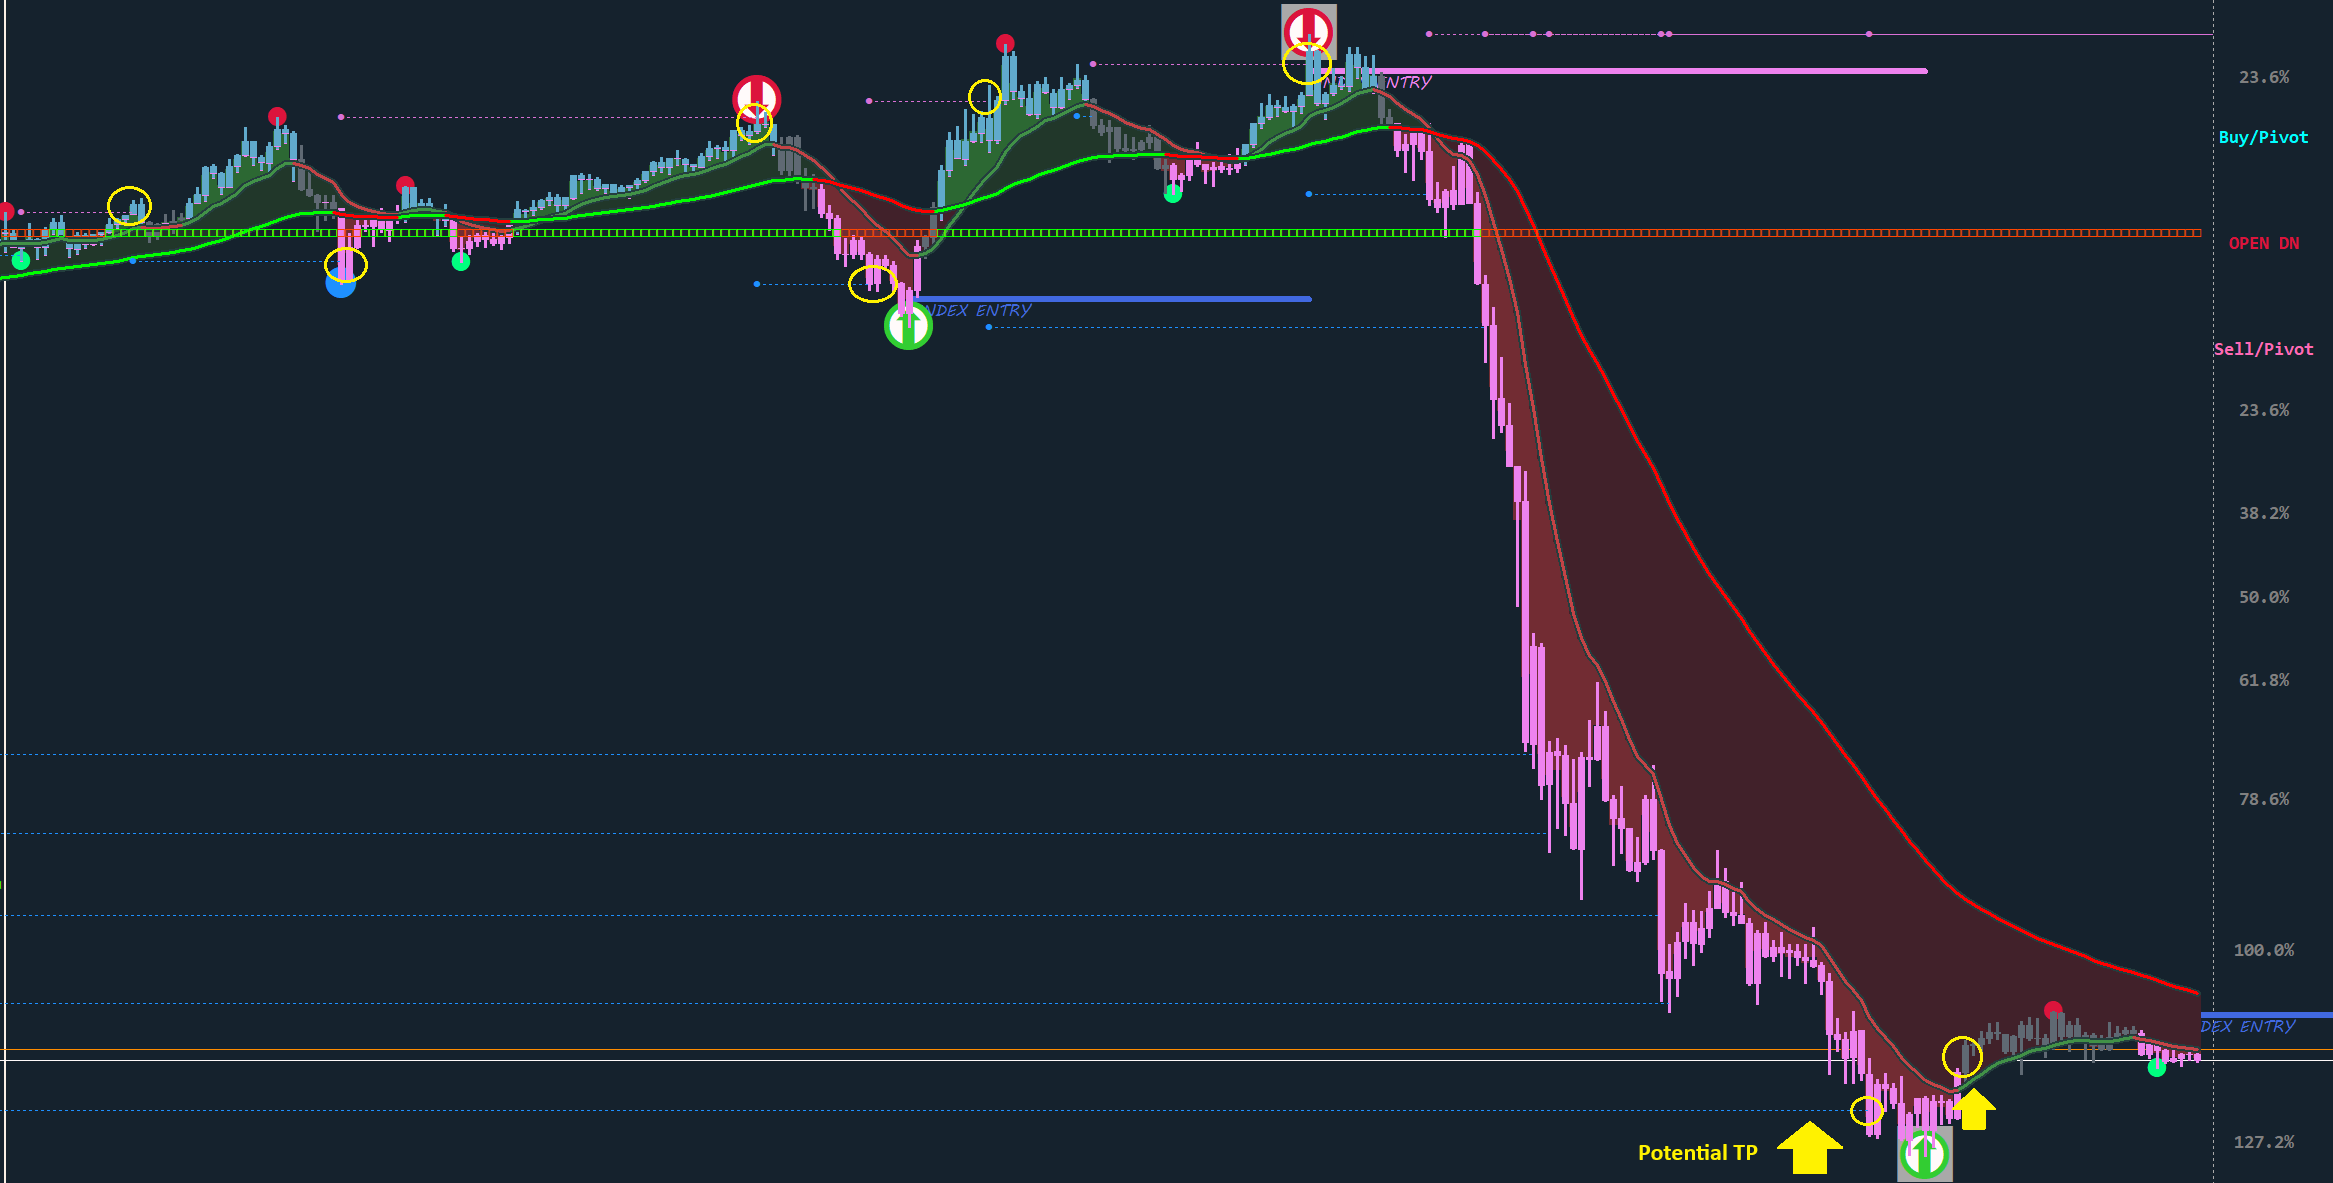Click red down-arrow signal in gray box
This screenshot has height=1183, width=2333.
click(x=1308, y=29)
